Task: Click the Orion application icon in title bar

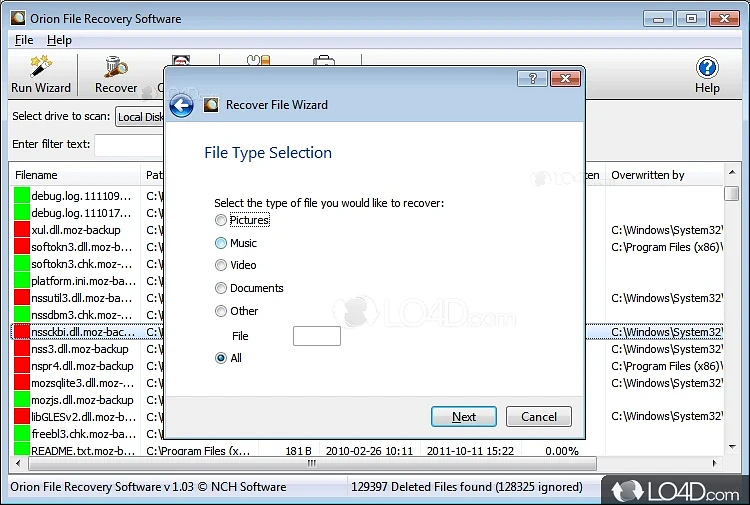Action: coord(18,19)
